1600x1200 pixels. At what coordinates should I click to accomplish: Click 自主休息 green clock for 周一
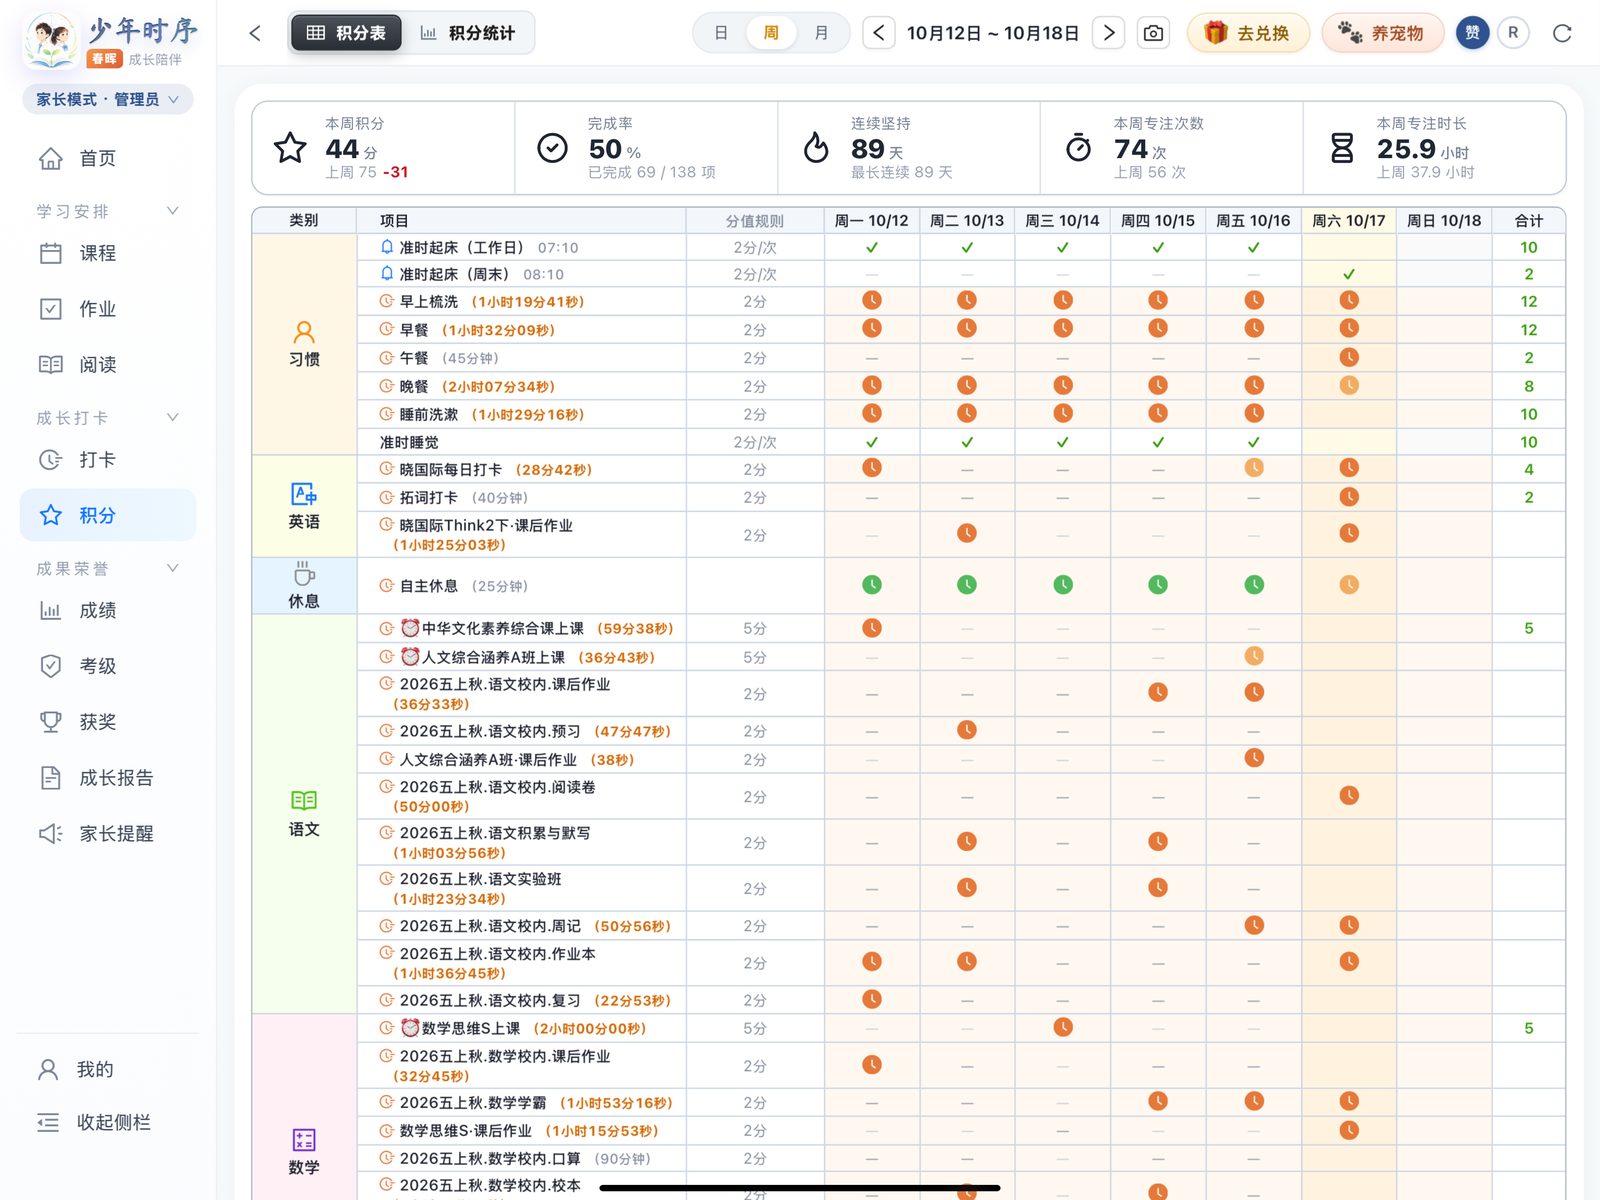point(872,585)
